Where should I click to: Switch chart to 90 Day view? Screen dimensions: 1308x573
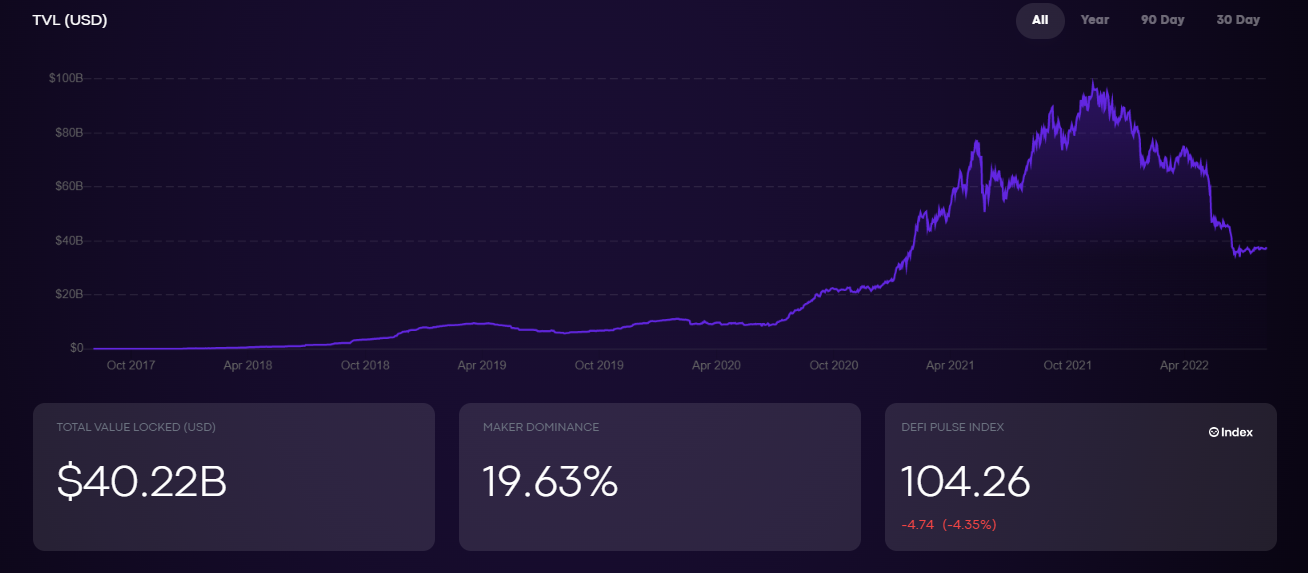point(1162,20)
